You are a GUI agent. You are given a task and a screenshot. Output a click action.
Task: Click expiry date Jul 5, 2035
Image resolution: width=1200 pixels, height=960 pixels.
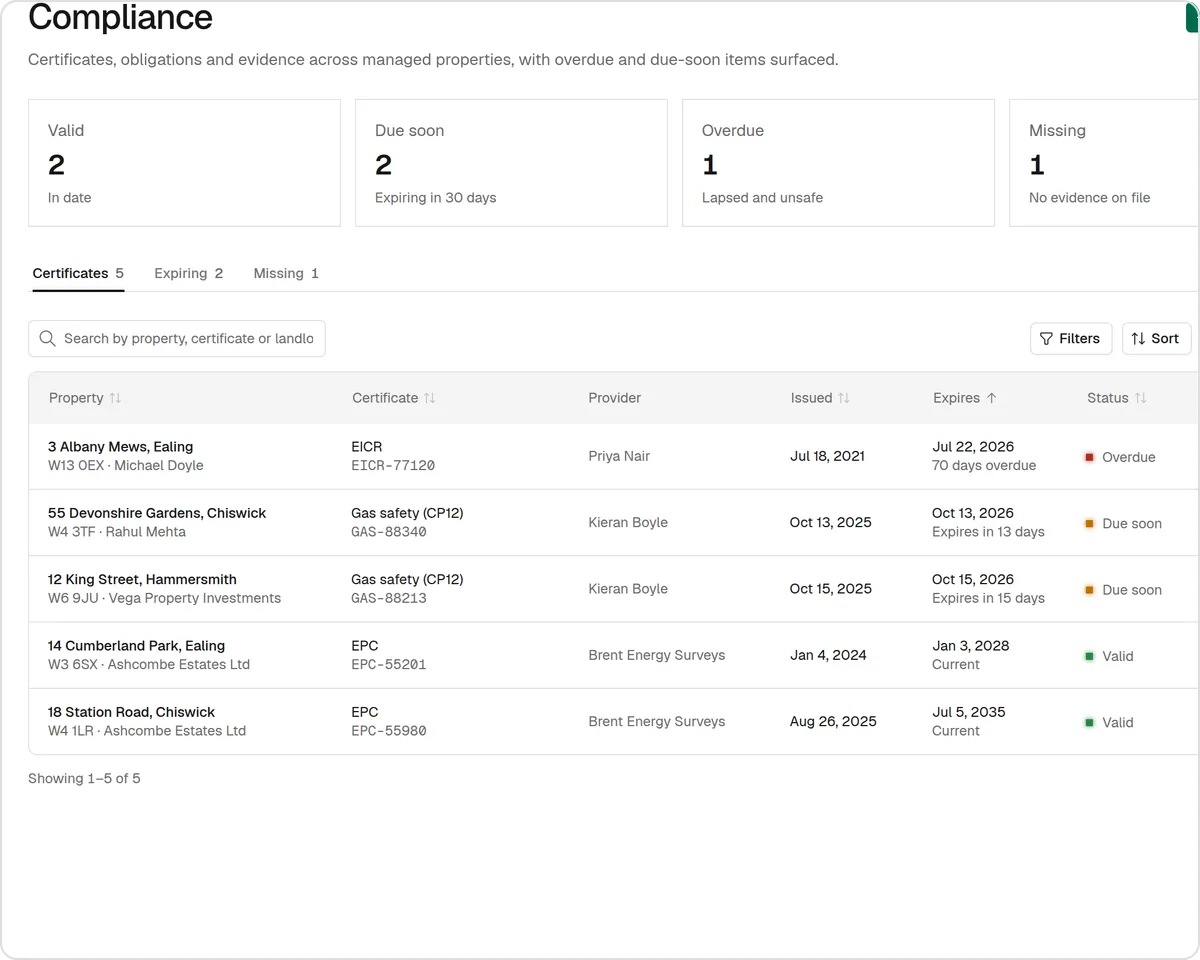(x=969, y=712)
